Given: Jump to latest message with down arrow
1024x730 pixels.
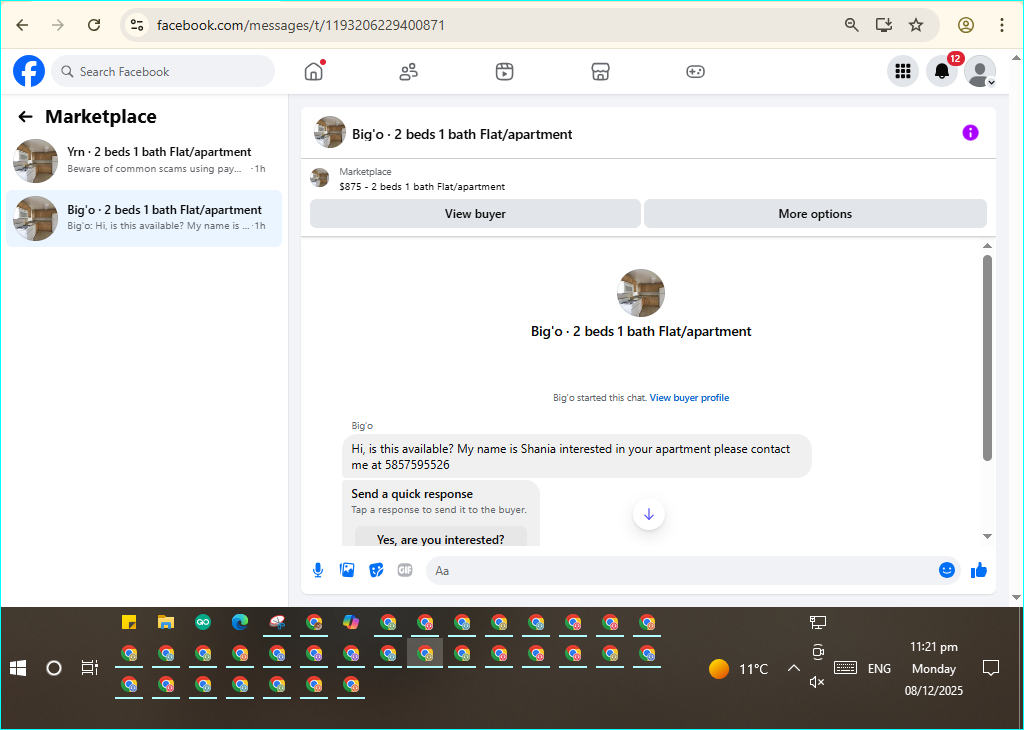Looking at the screenshot, I should click(648, 515).
